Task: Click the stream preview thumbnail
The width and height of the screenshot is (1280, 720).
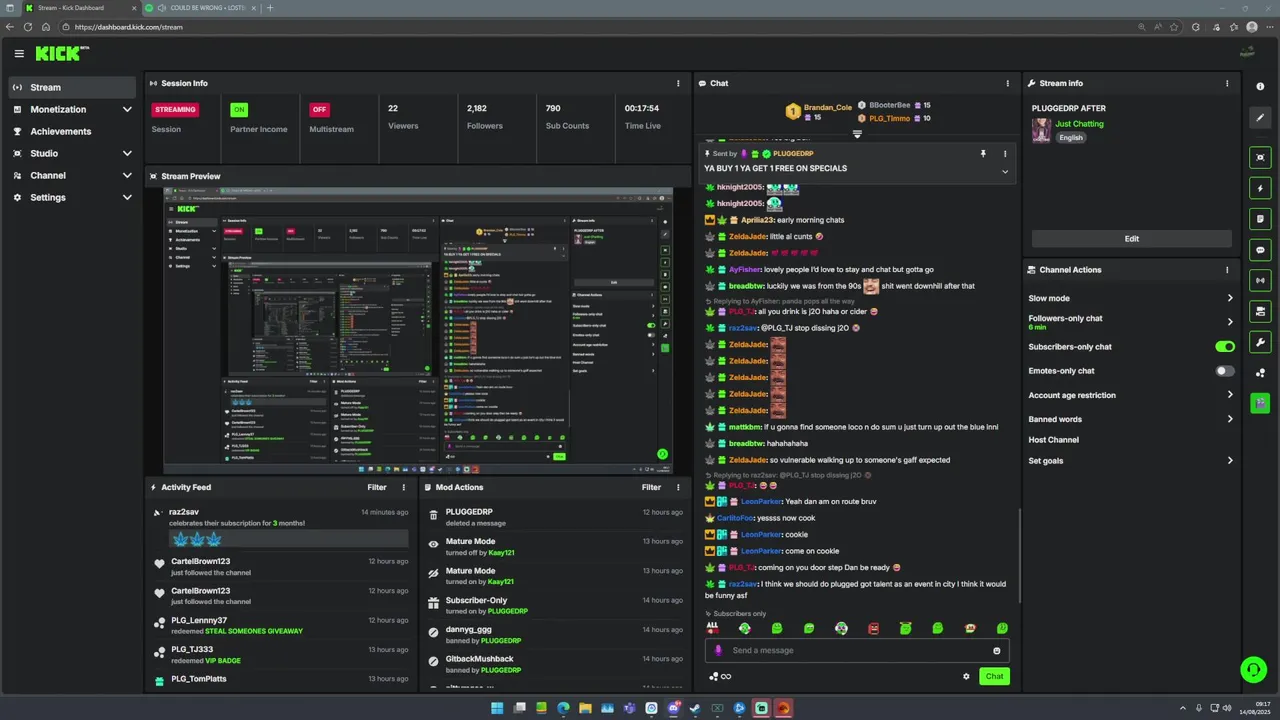Action: 418,331
